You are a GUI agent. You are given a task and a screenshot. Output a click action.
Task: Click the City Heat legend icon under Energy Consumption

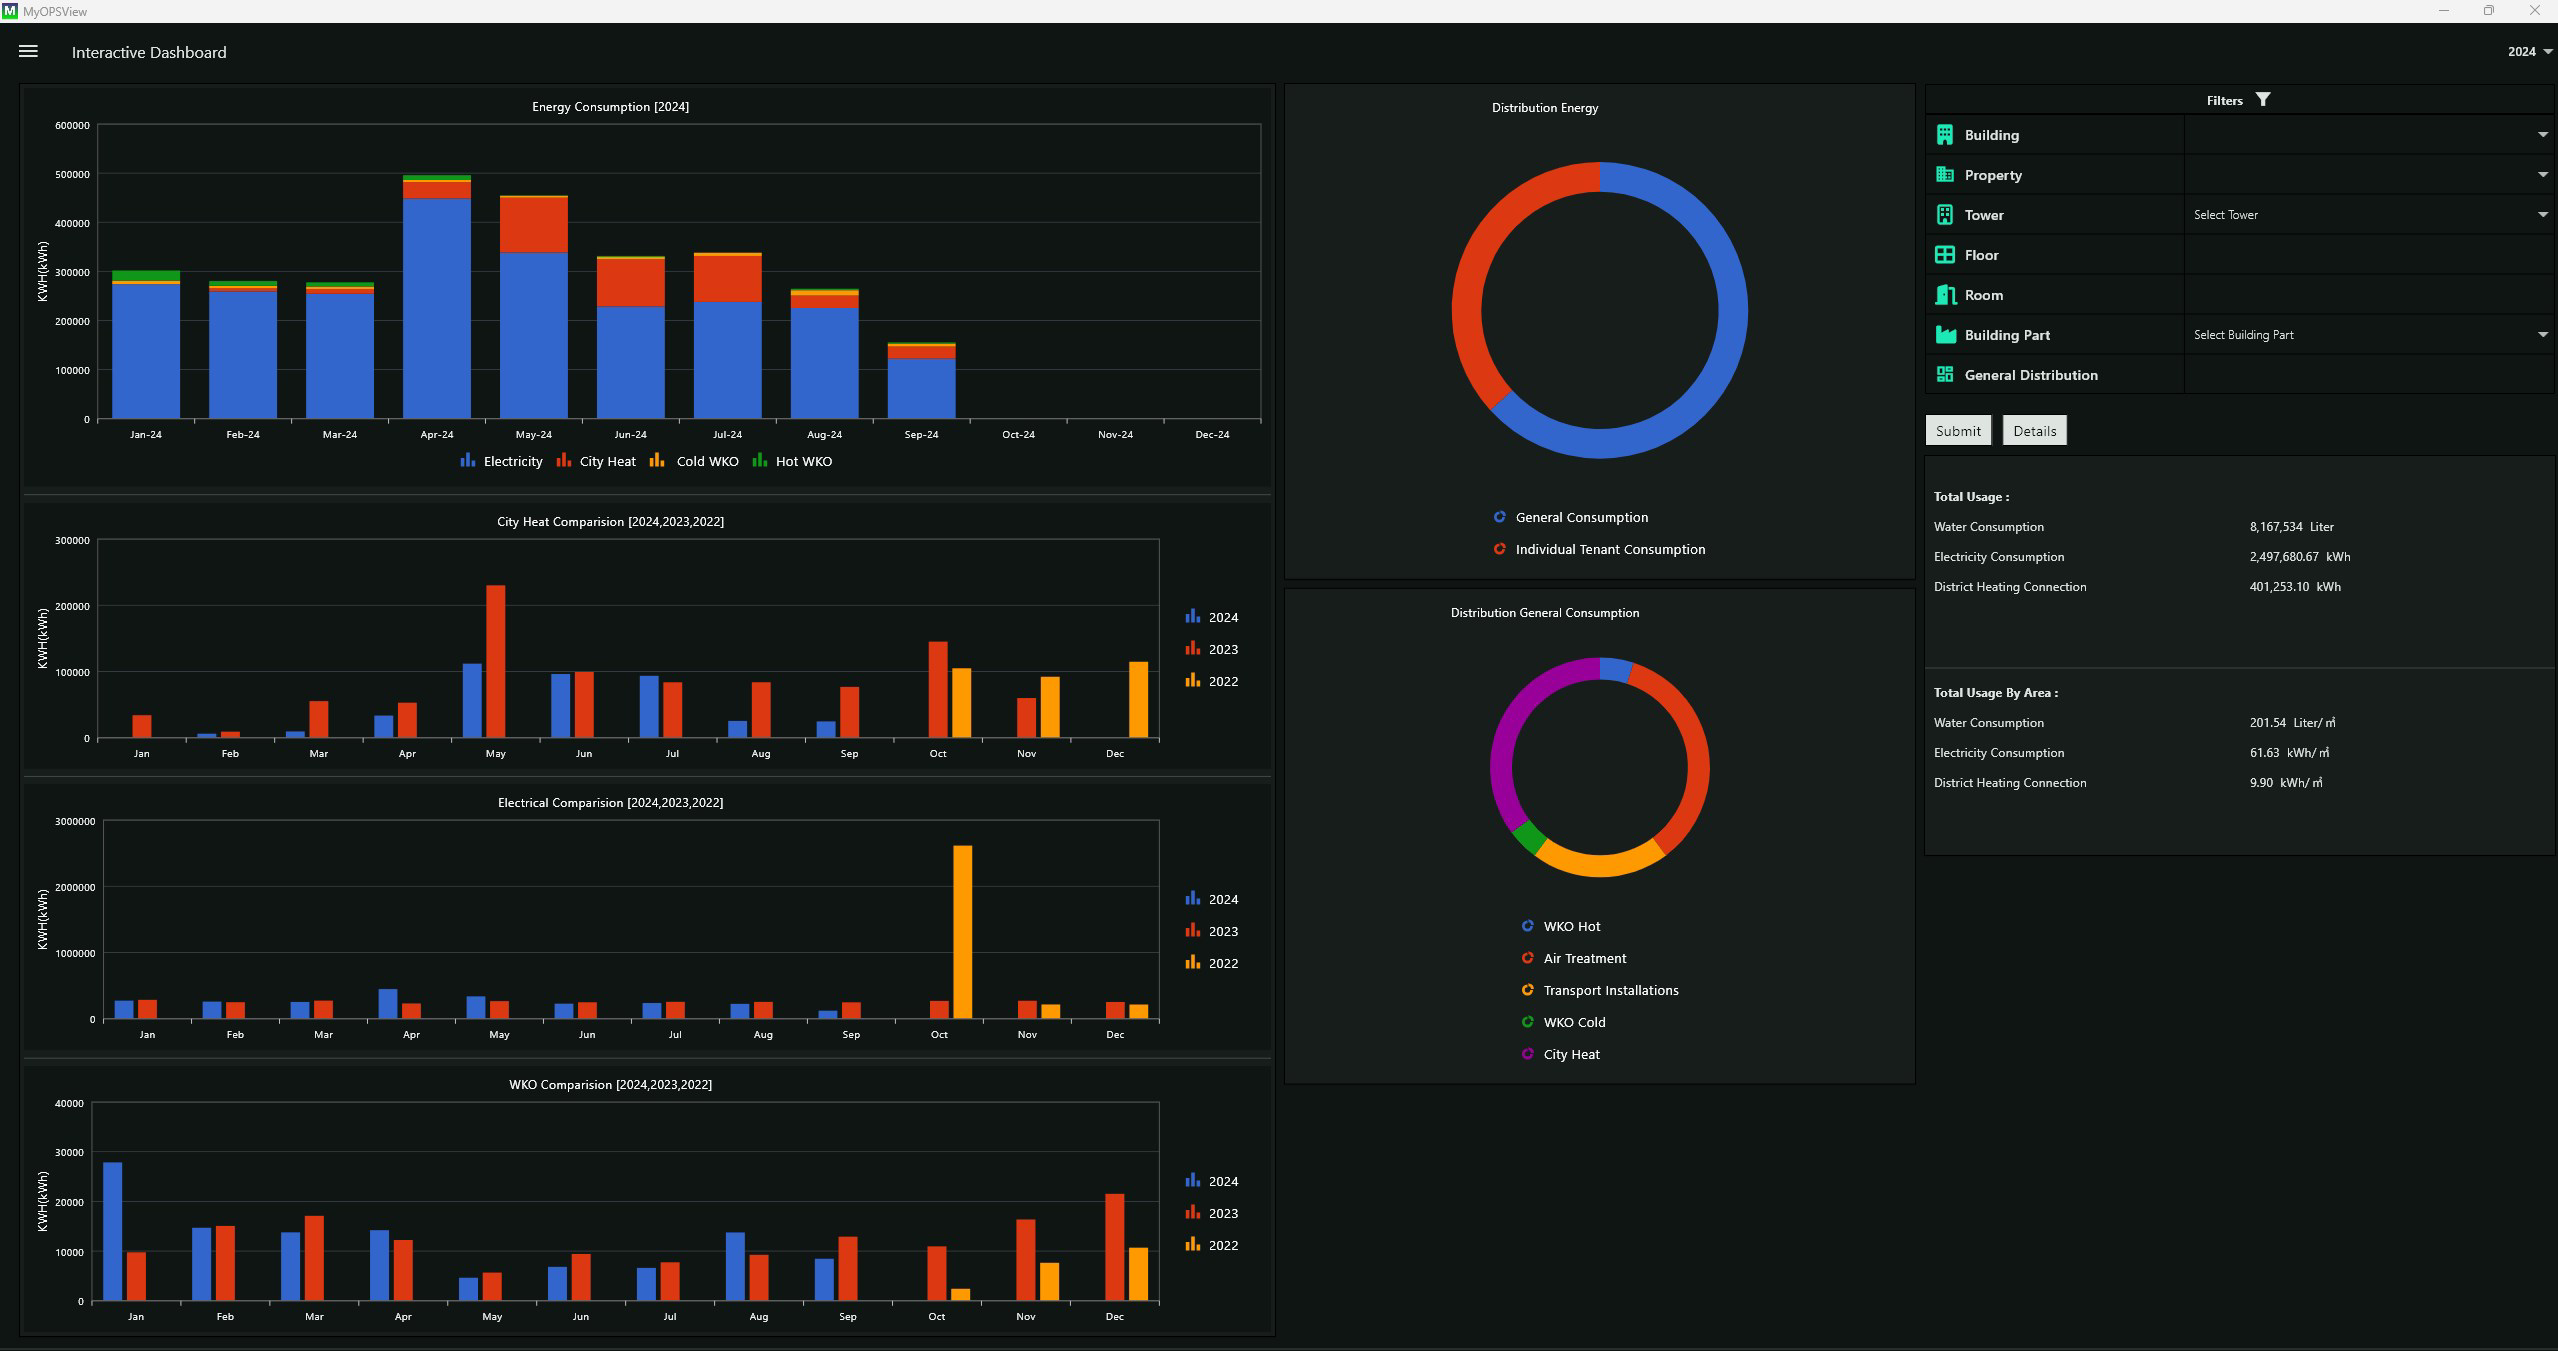pyautogui.click(x=563, y=460)
